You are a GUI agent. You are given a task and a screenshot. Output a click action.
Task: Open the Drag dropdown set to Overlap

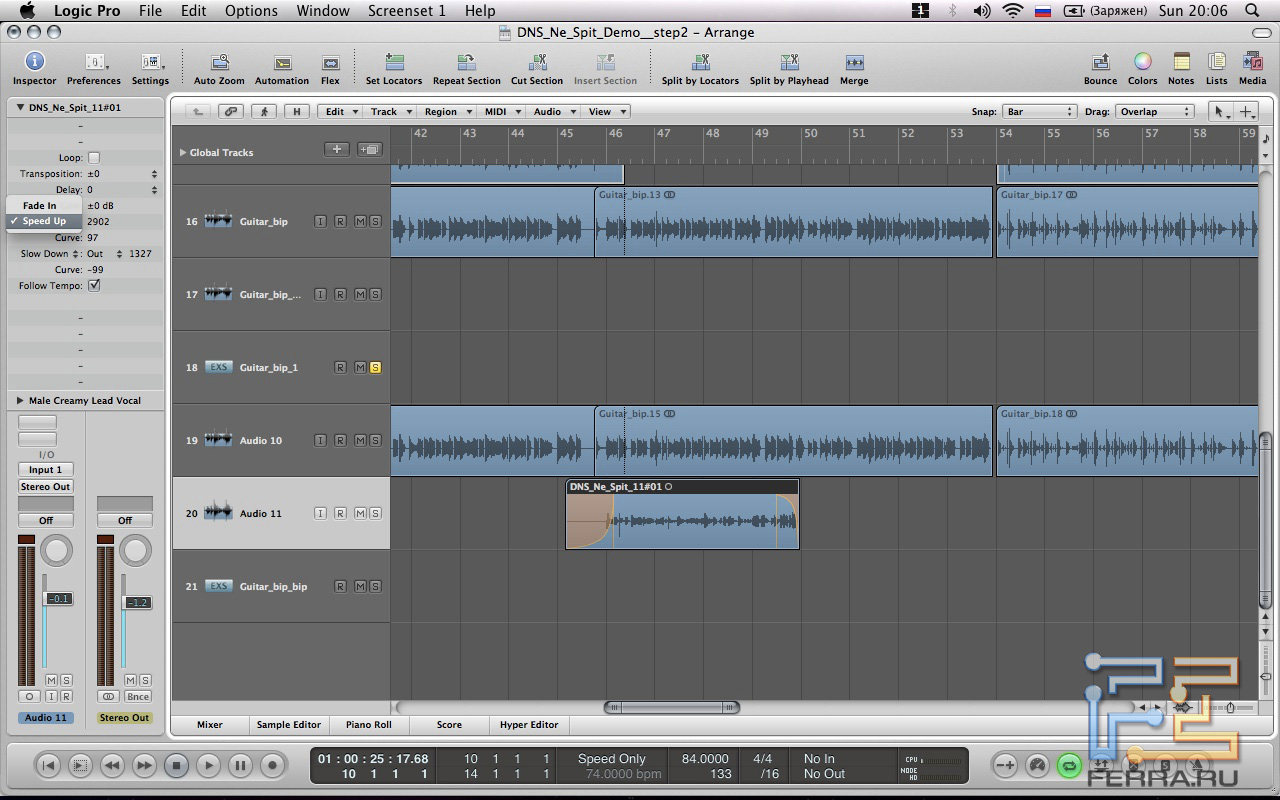pyautogui.click(x=1155, y=112)
